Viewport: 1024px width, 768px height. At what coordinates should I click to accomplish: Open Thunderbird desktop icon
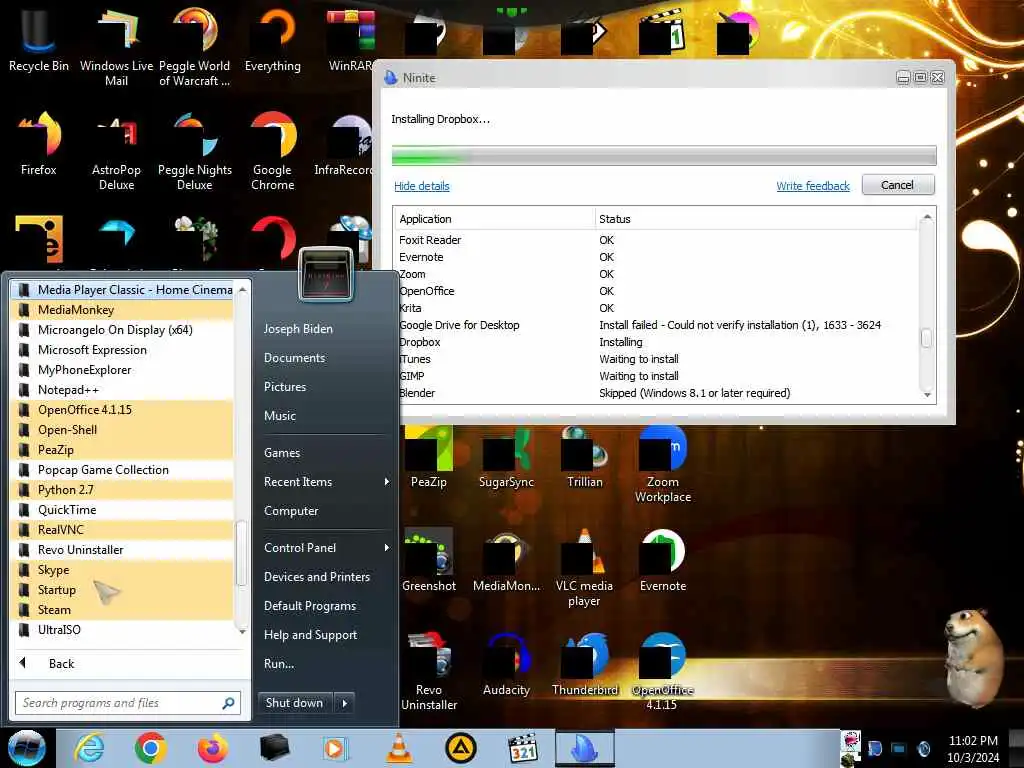pos(584,664)
